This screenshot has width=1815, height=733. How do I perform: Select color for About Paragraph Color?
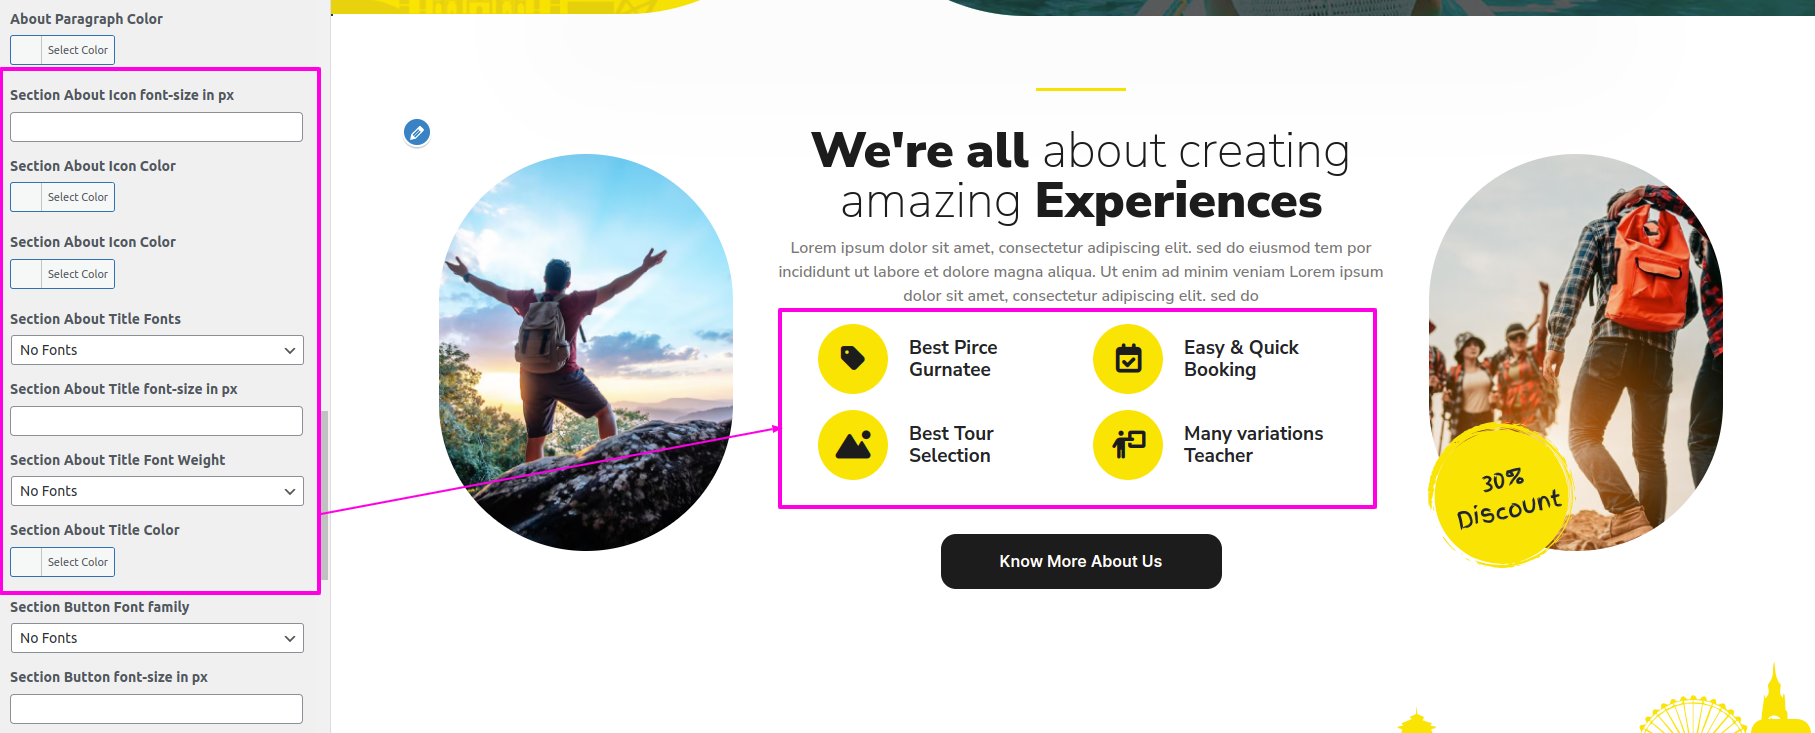[x=62, y=50]
